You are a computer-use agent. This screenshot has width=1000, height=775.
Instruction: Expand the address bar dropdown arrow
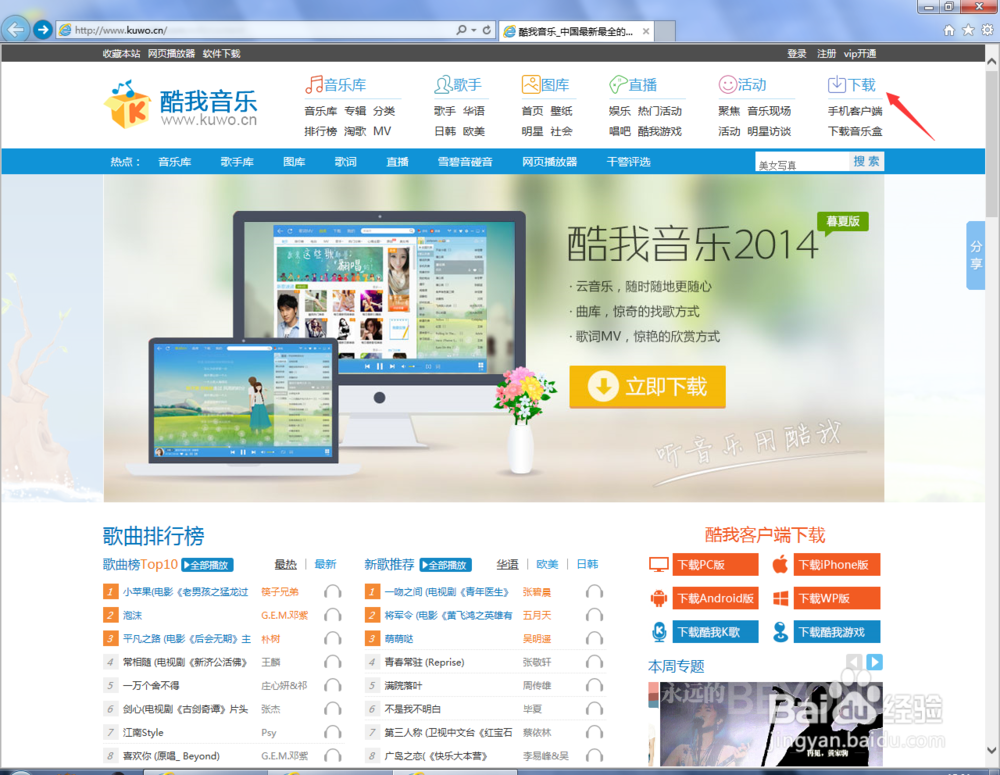[474, 30]
